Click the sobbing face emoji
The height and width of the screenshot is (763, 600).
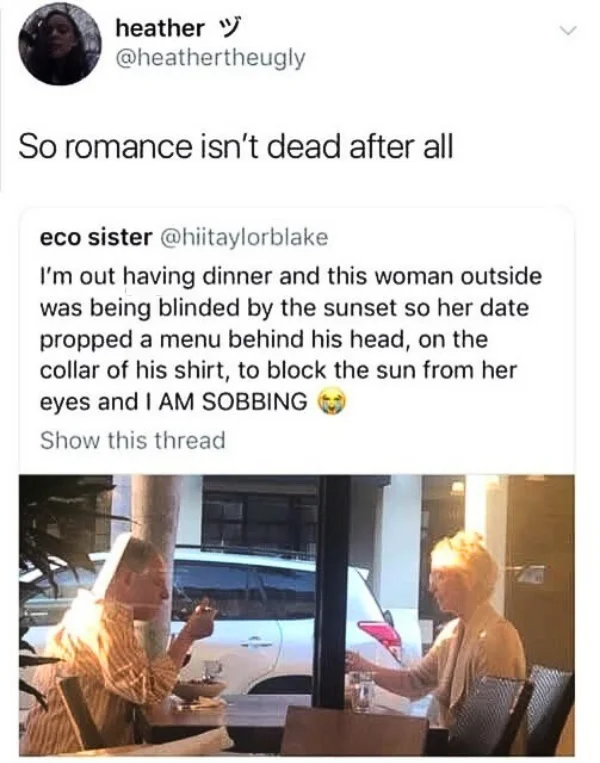click(334, 401)
